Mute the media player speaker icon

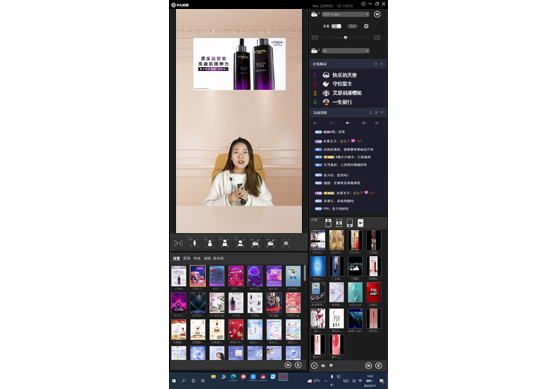point(323,366)
